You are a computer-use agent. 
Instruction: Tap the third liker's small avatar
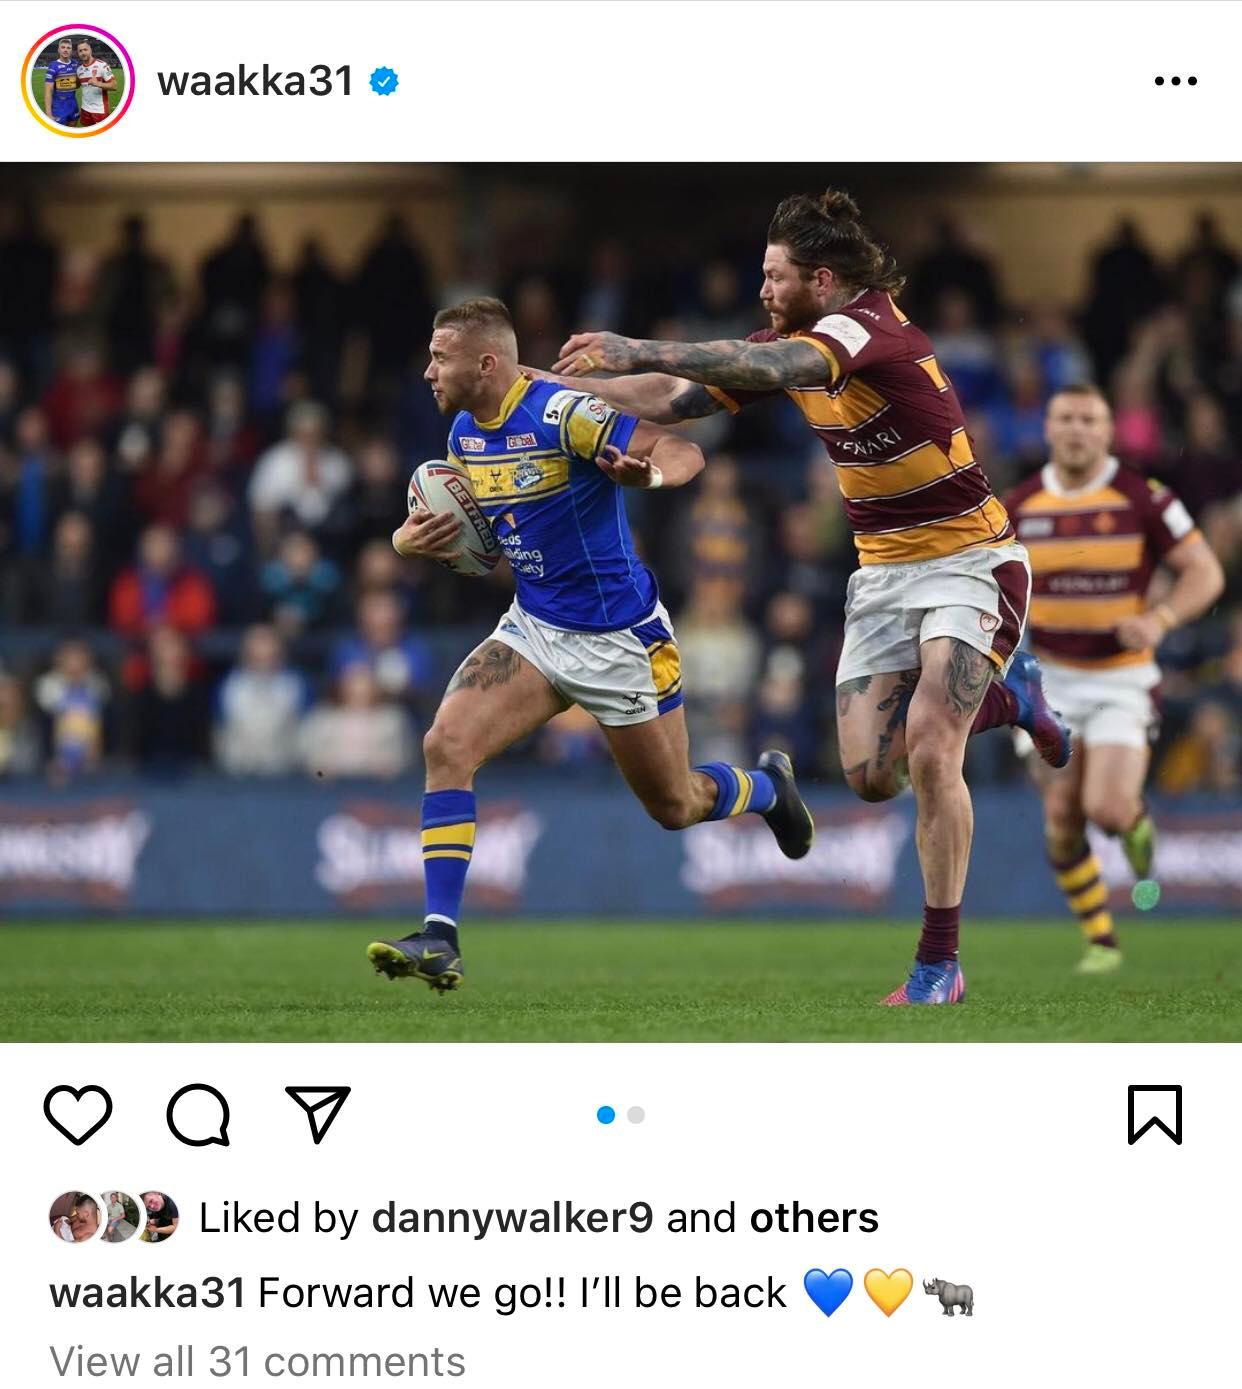[157, 1217]
